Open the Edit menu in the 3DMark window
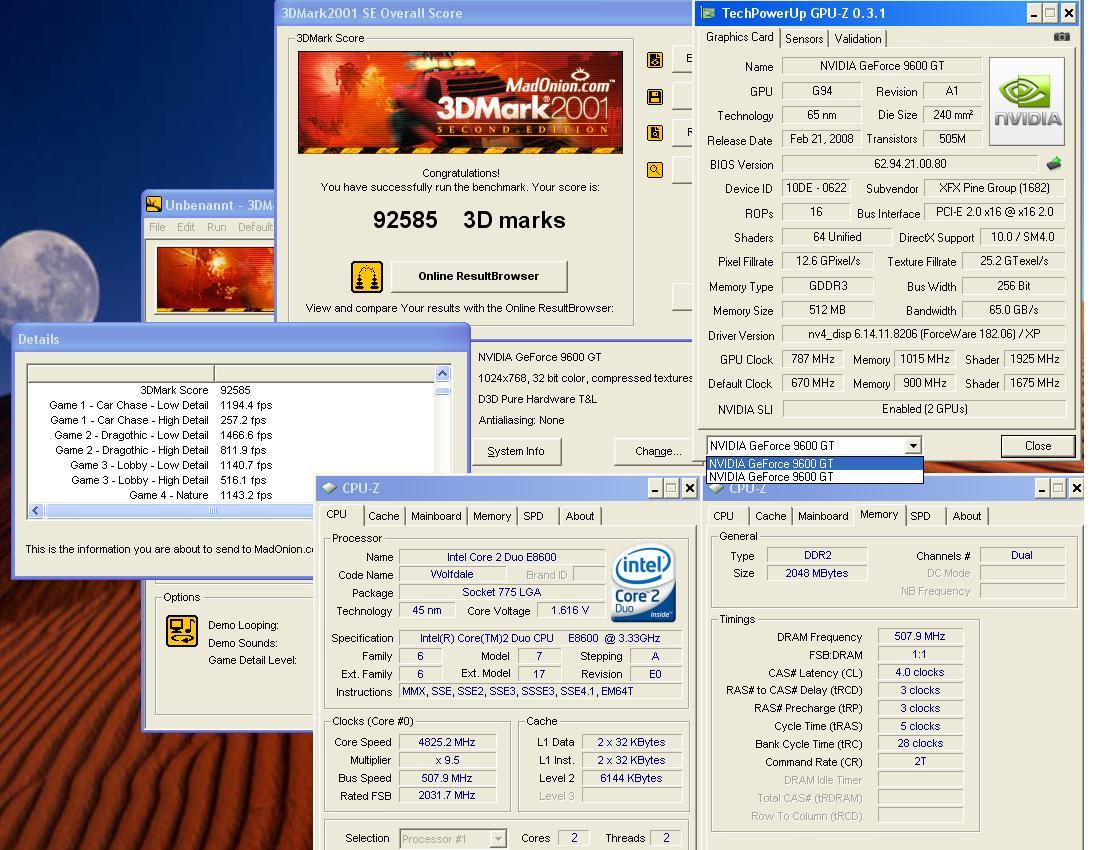Screen dimensions: 1113x850 (x=186, y=227)
